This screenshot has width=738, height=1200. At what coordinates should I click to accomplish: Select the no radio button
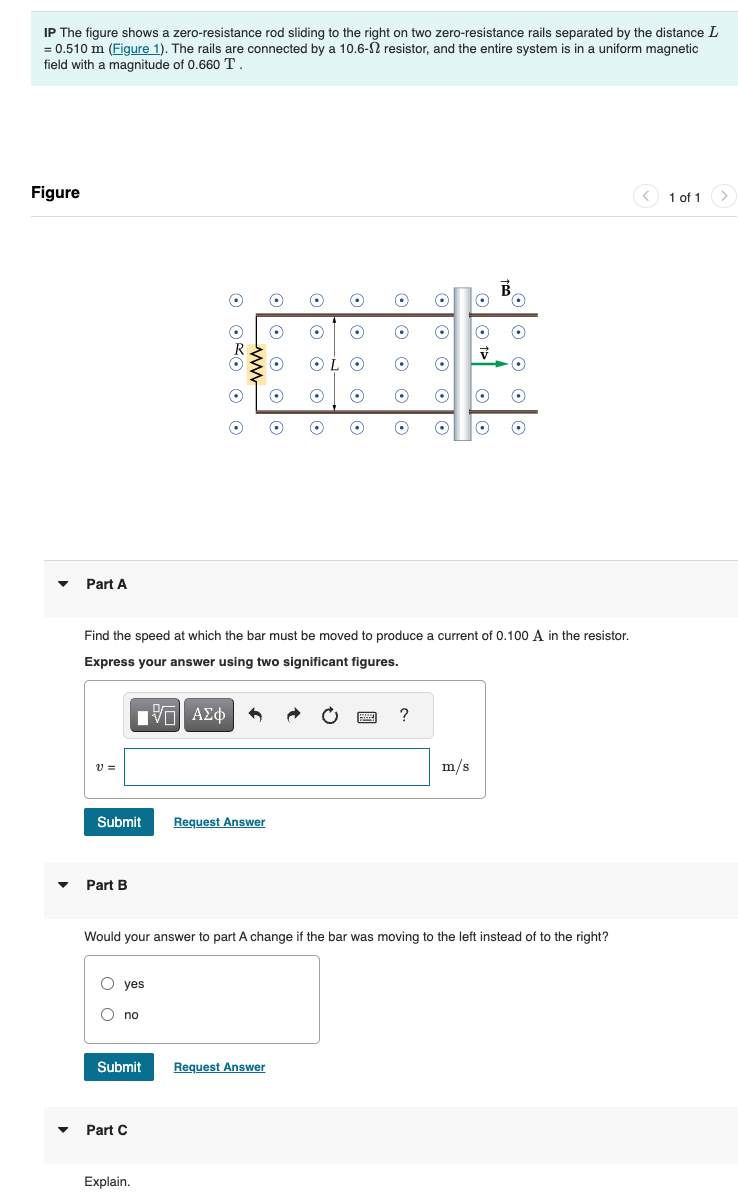(105, 1014)
